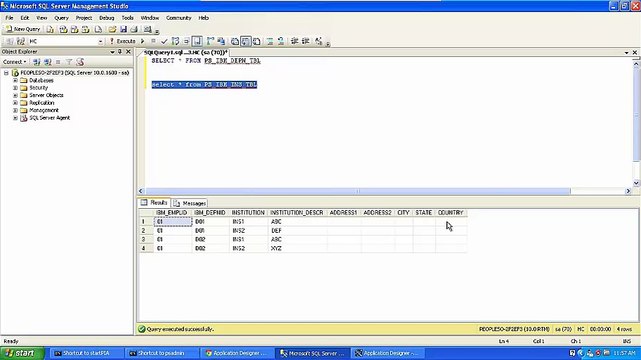
Task: Click the Filter icon in Object Explorer
Action: pos(69,62)
